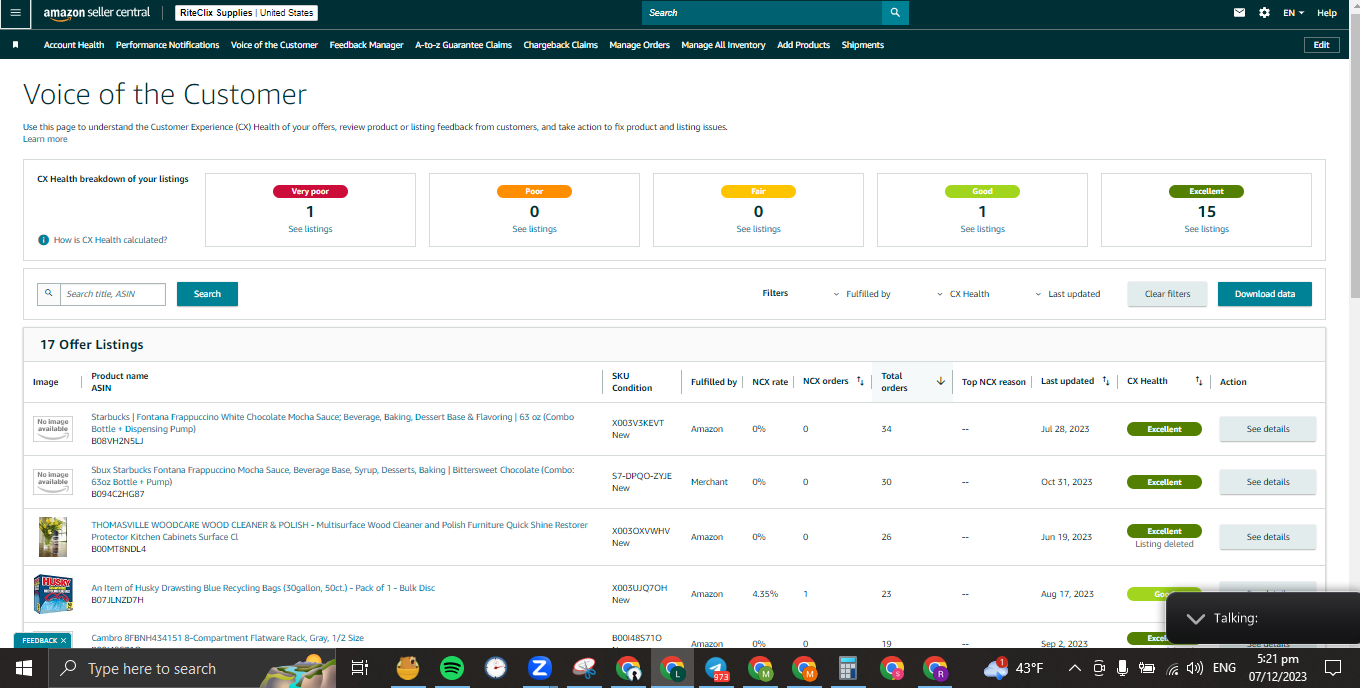Click the Clear filters button

tap(1168, 294)
